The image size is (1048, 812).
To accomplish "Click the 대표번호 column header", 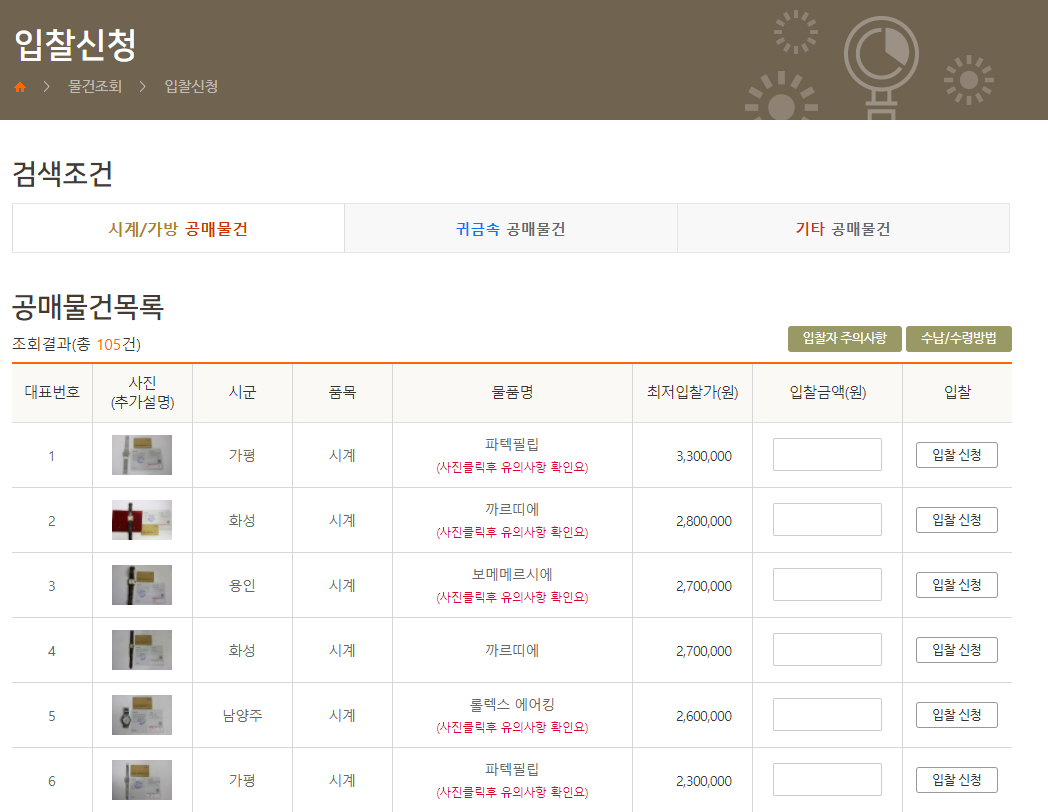I will tap(52, 392).
